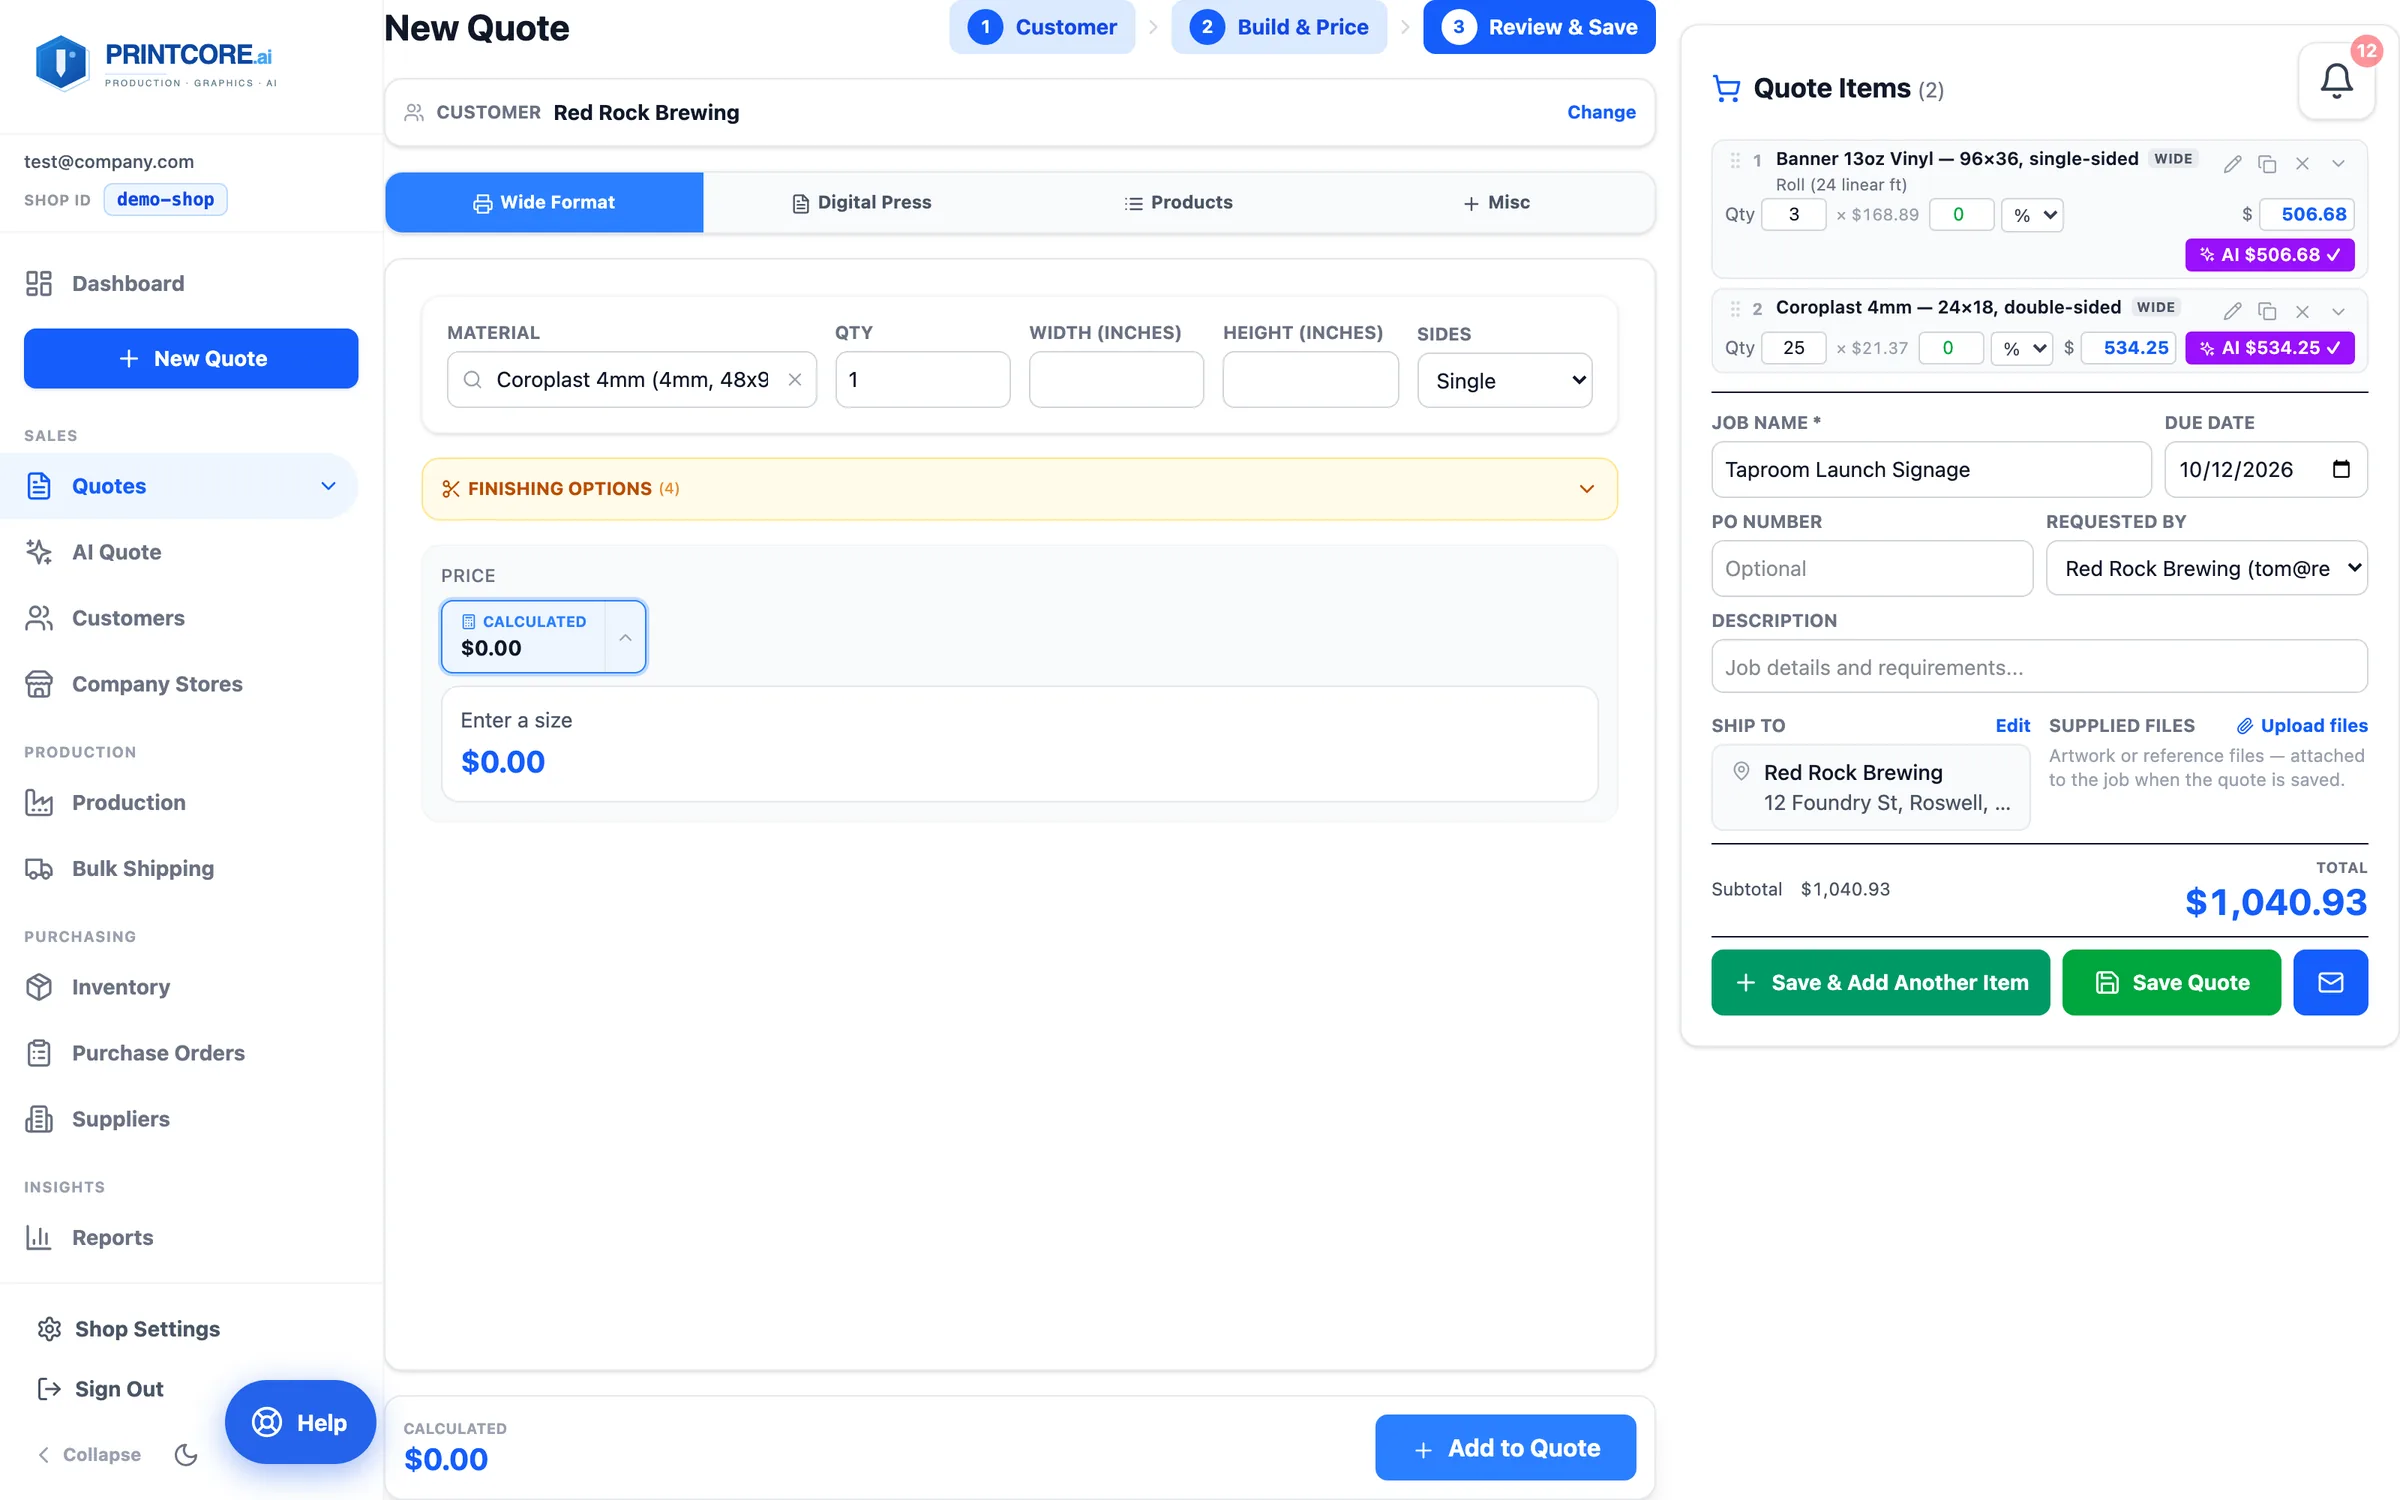Open the due date calendar picker
The height and width of the screenshot is (1500, 2400).
(x=2341, y=469)
